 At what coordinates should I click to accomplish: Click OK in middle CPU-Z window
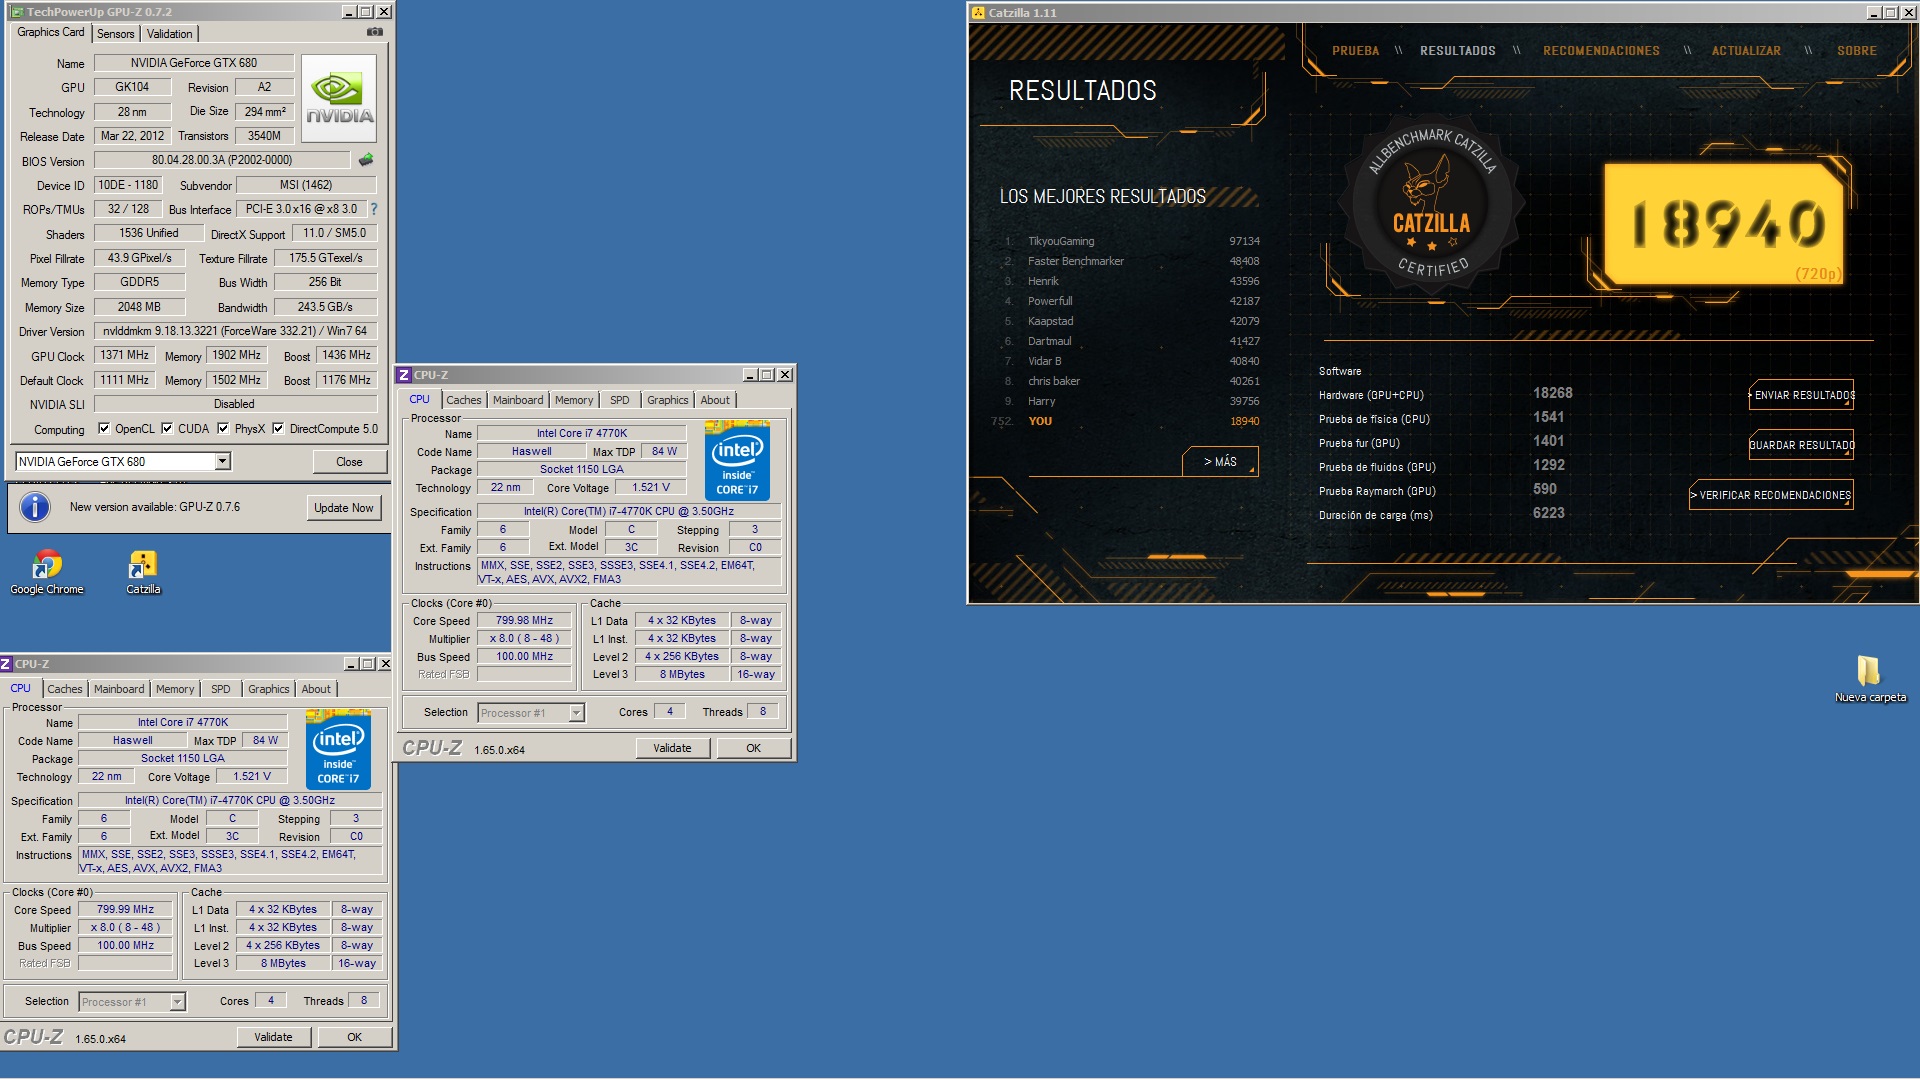[753, 748]
